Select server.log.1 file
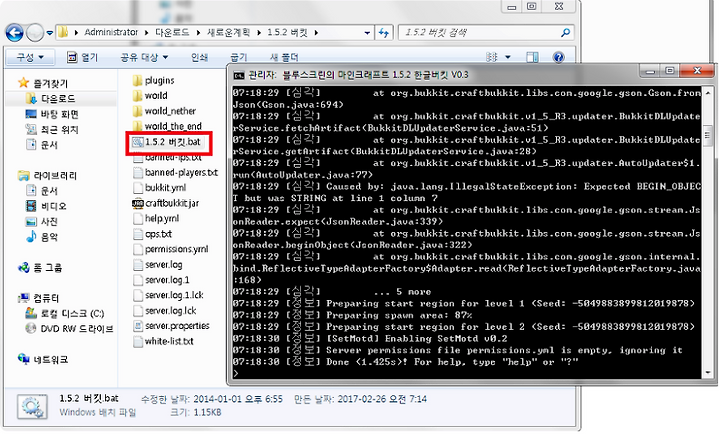The image size is (720, 435). [x=161, y=280]
